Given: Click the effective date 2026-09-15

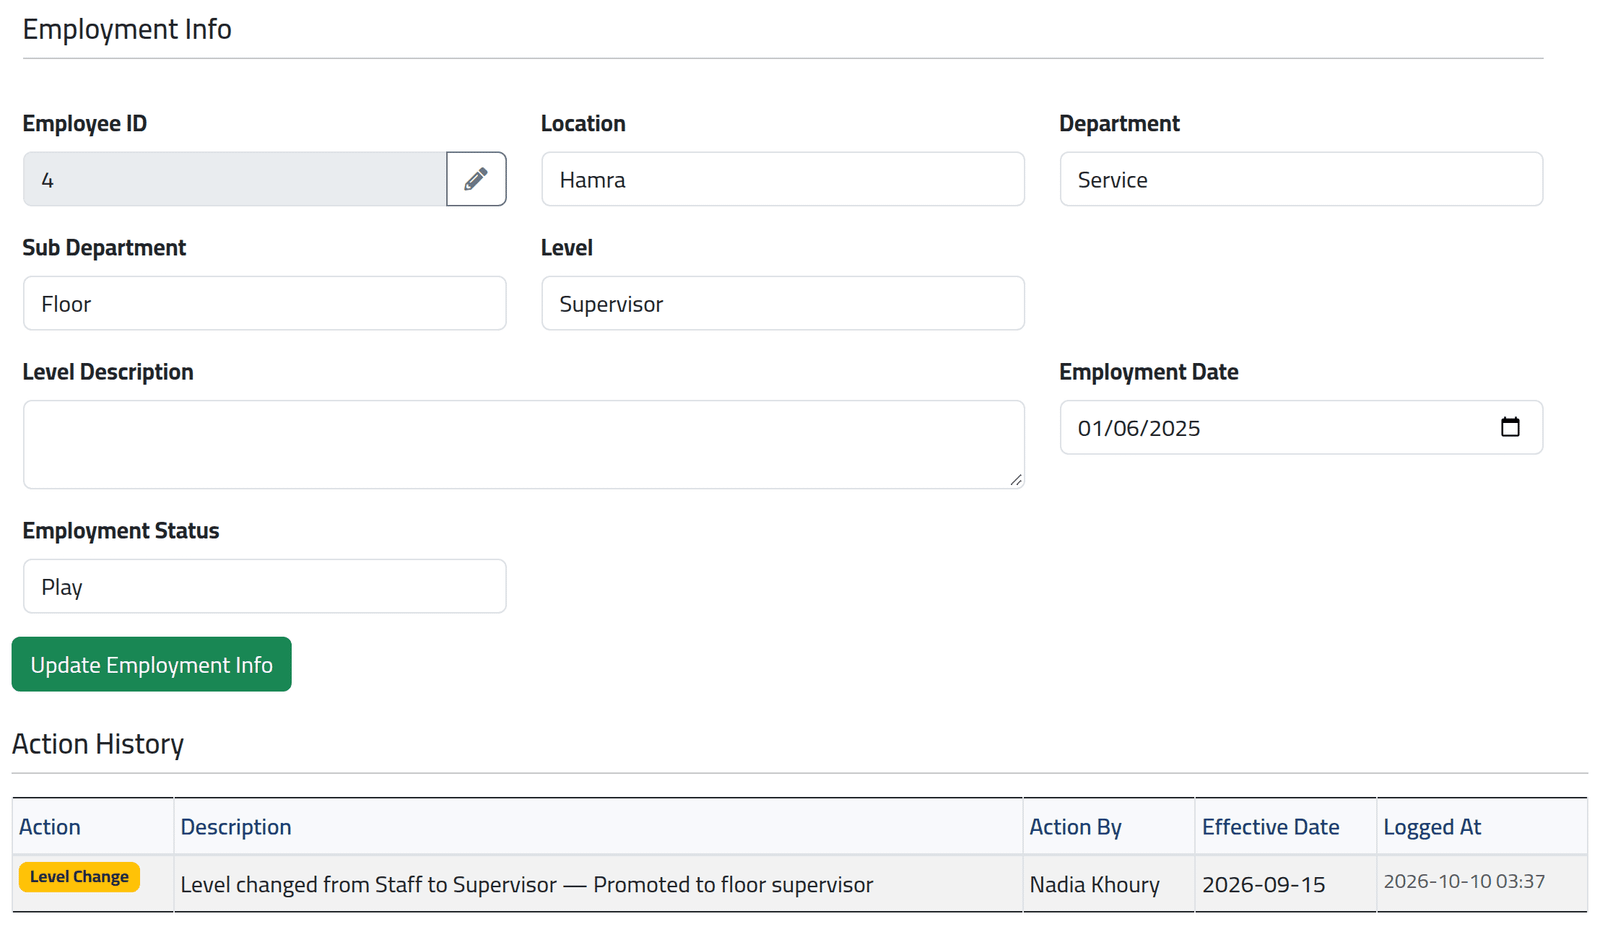Looking at the screenshot, I should [1264, 885].
